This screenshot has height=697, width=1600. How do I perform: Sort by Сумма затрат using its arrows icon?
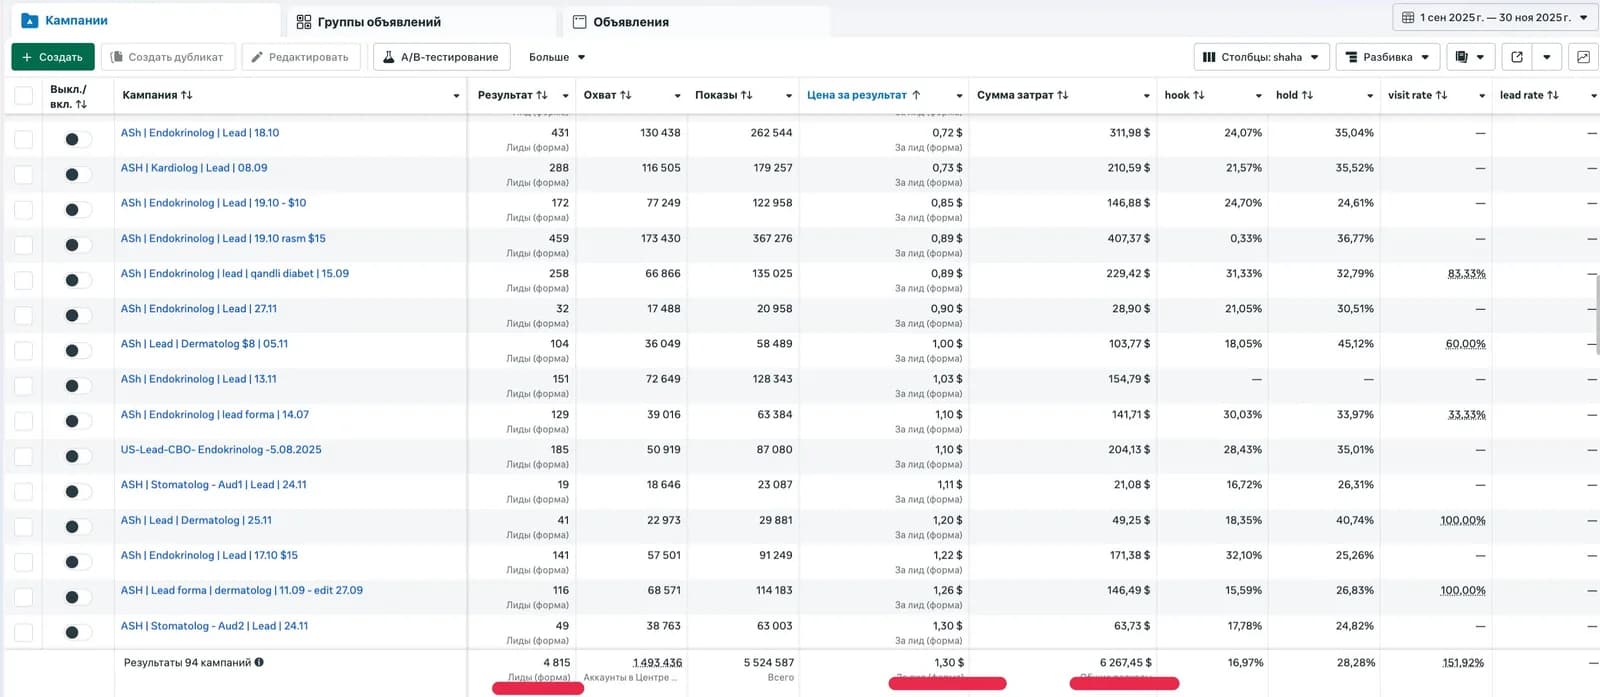coord(1063,95)
